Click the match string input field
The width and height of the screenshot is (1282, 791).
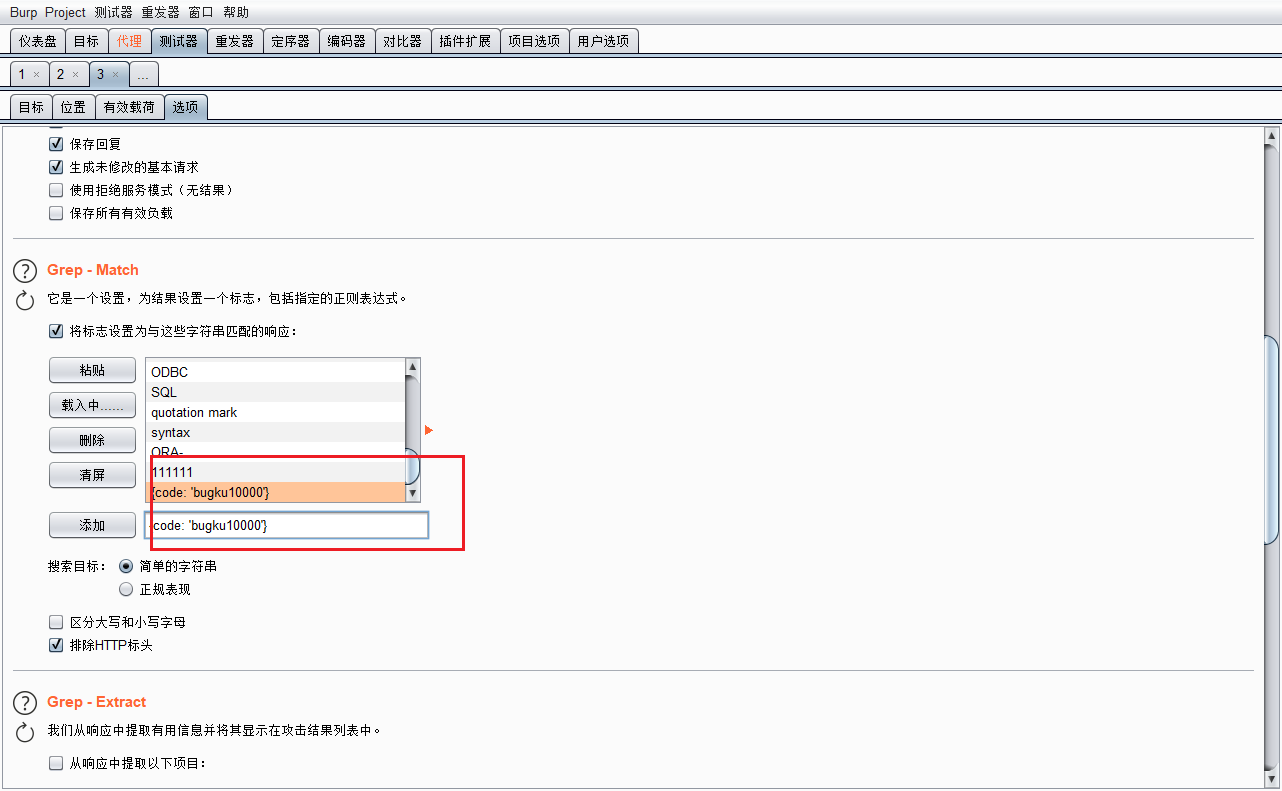(x=290, y=525)
